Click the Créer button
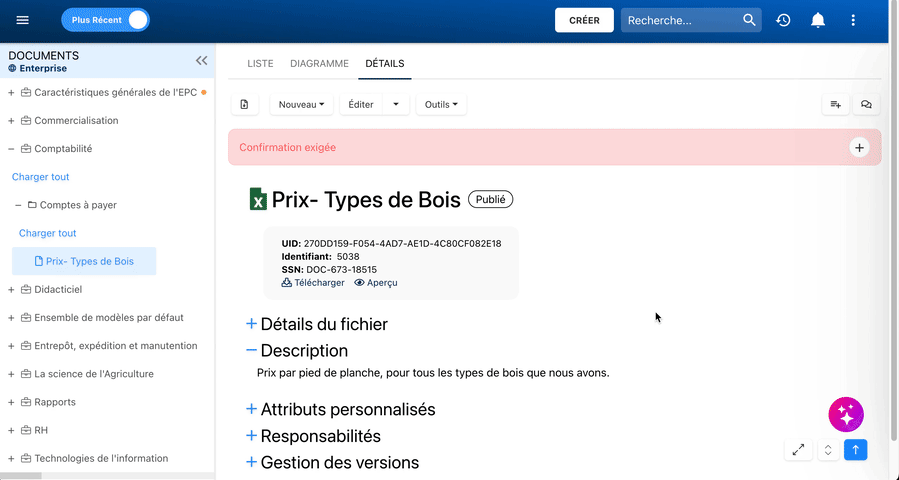Screen dimensions: 899x480 (584, 20)
